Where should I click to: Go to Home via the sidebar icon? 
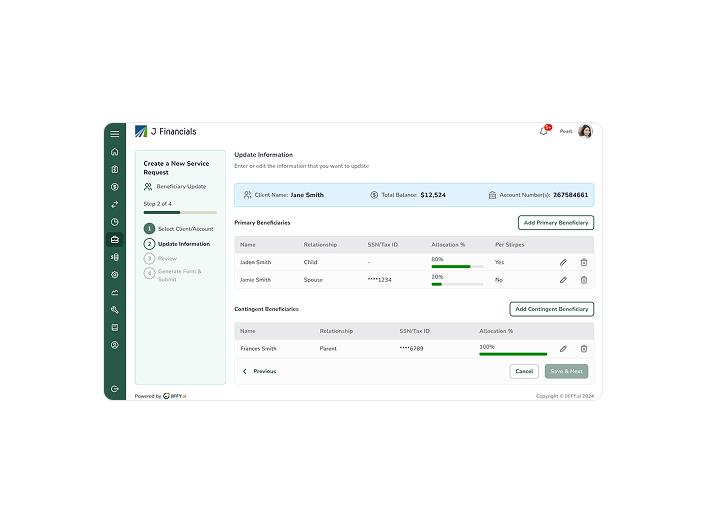point(115,152)
